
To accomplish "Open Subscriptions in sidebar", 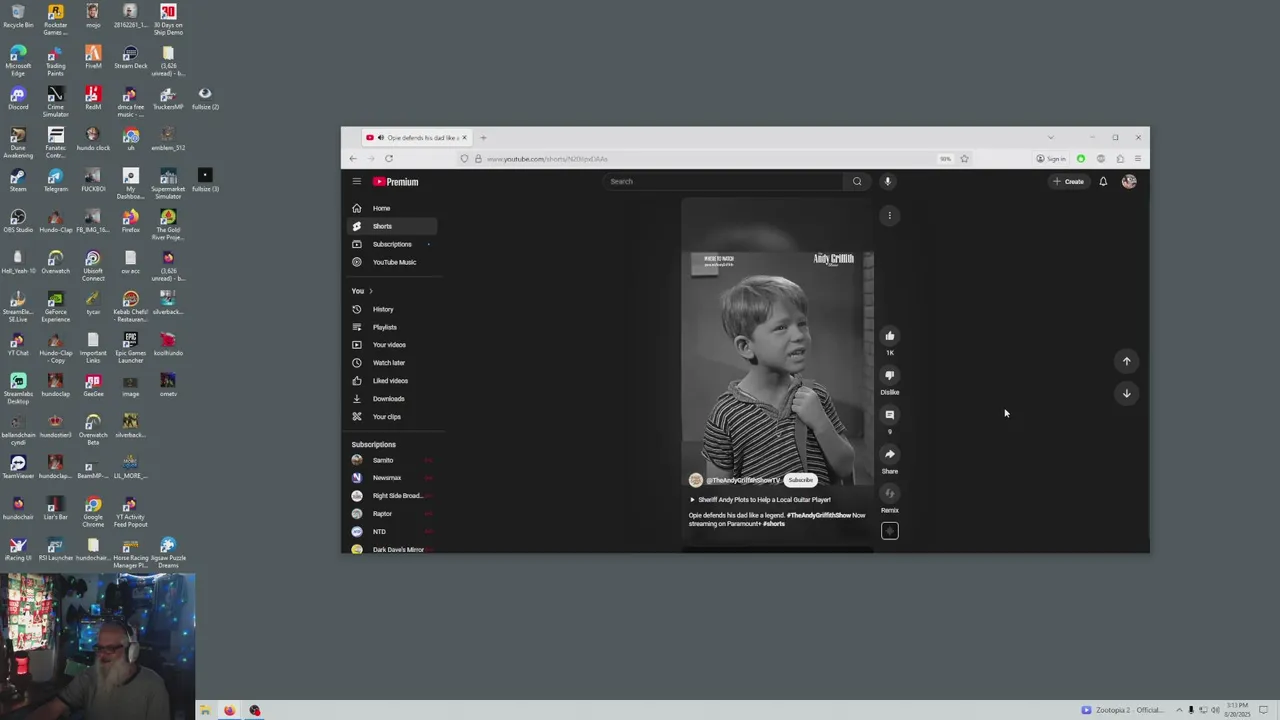I will tap(392, 244).
